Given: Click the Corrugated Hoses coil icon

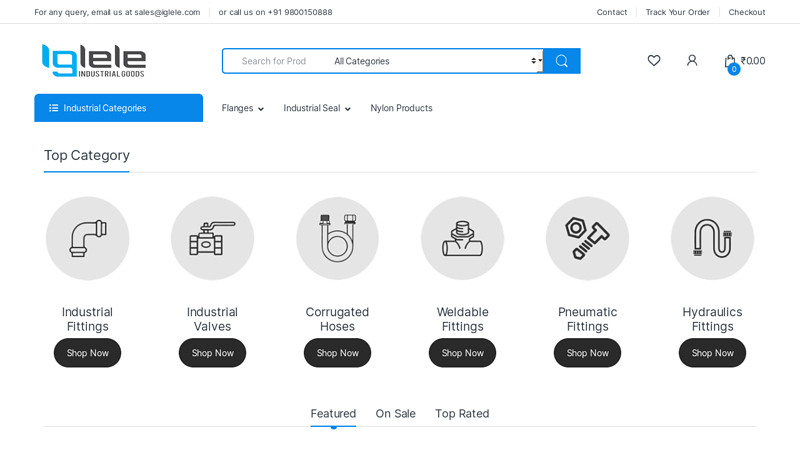Looking at the screenshot, I should click(337, 238).
